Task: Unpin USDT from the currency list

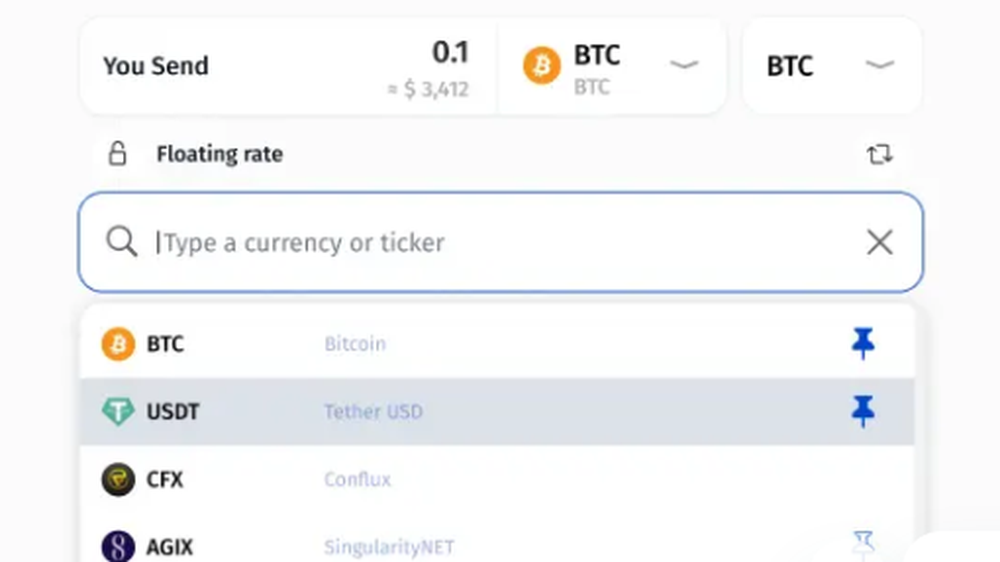Action: tap(863, 411)
